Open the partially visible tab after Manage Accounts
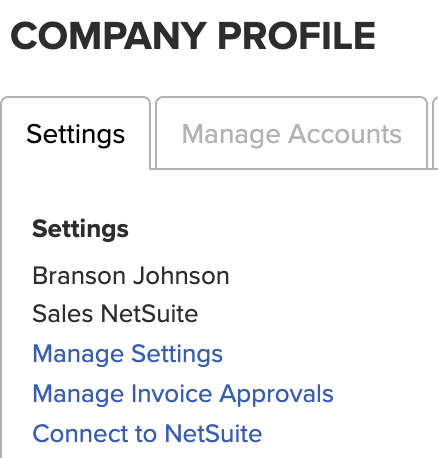438x458 pixels. tap(435, 133)
